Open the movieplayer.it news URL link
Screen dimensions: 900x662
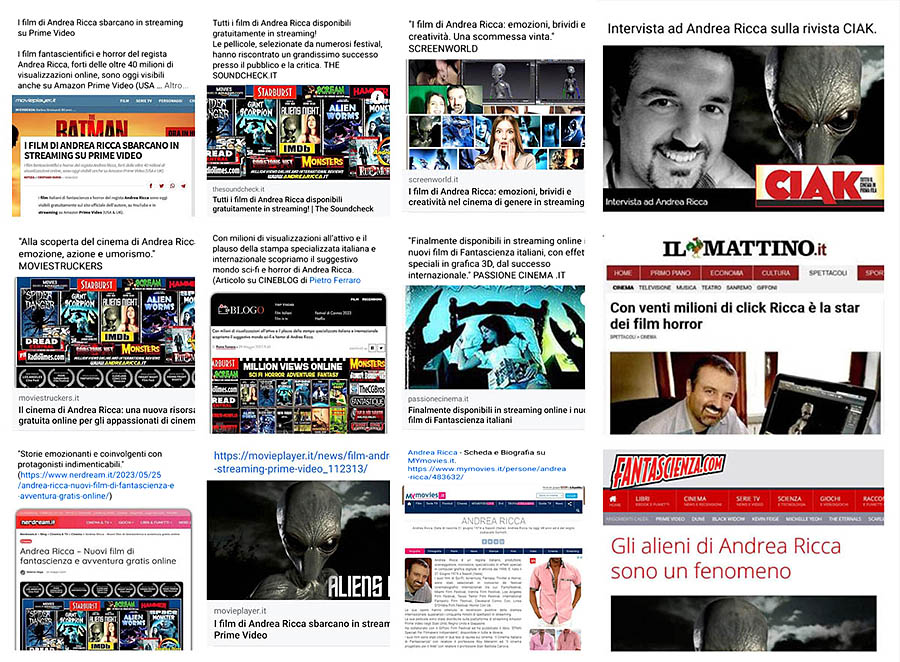(301, 462)
